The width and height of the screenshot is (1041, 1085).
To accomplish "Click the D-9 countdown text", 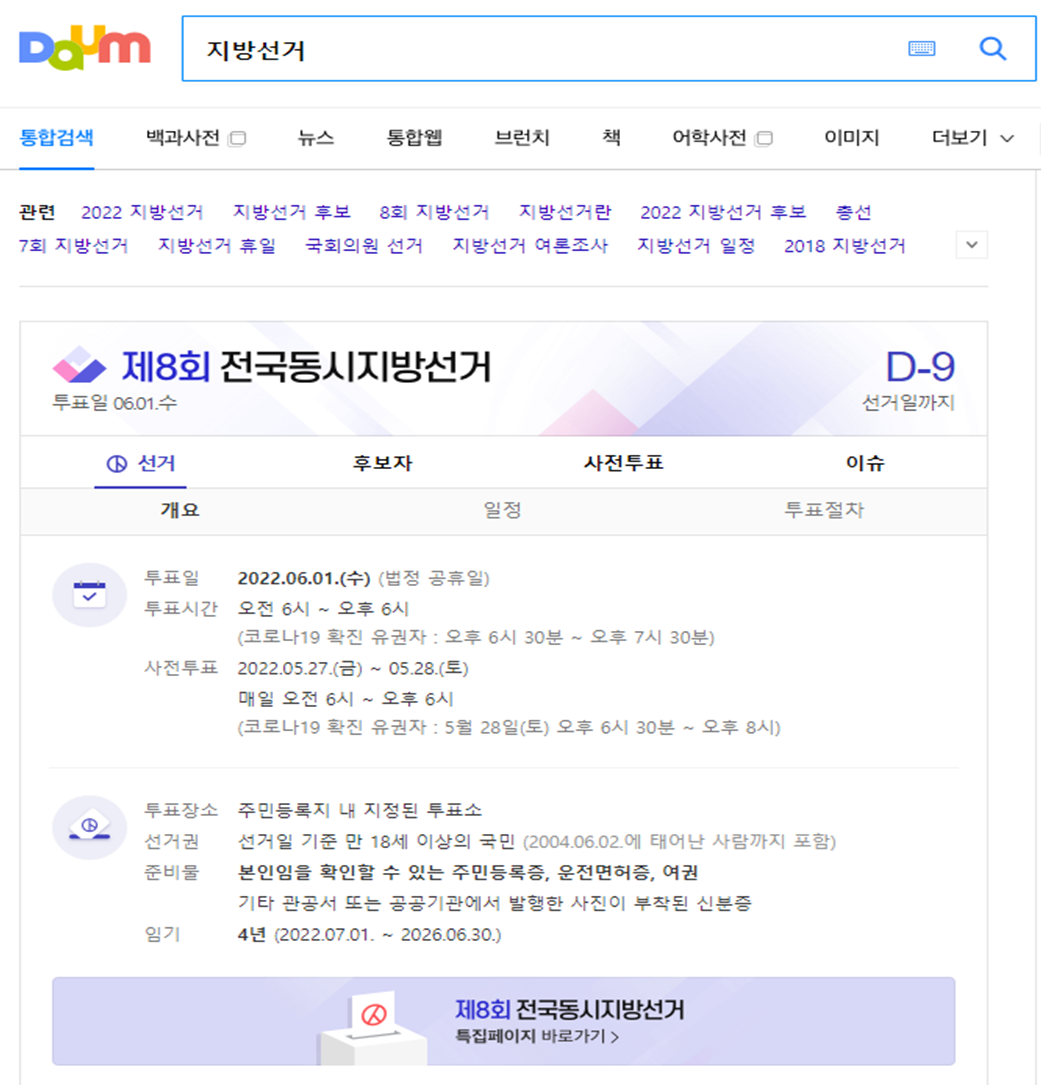I will point(921,367).
